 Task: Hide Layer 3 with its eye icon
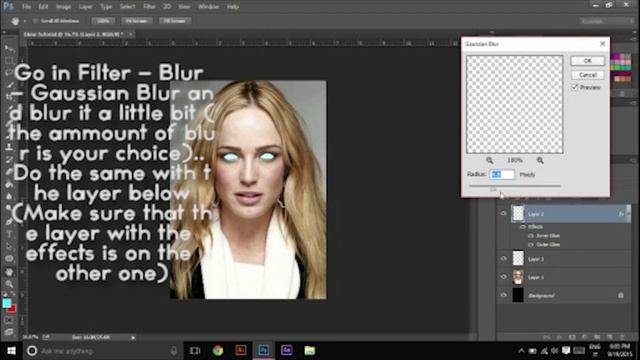[503, 259]
